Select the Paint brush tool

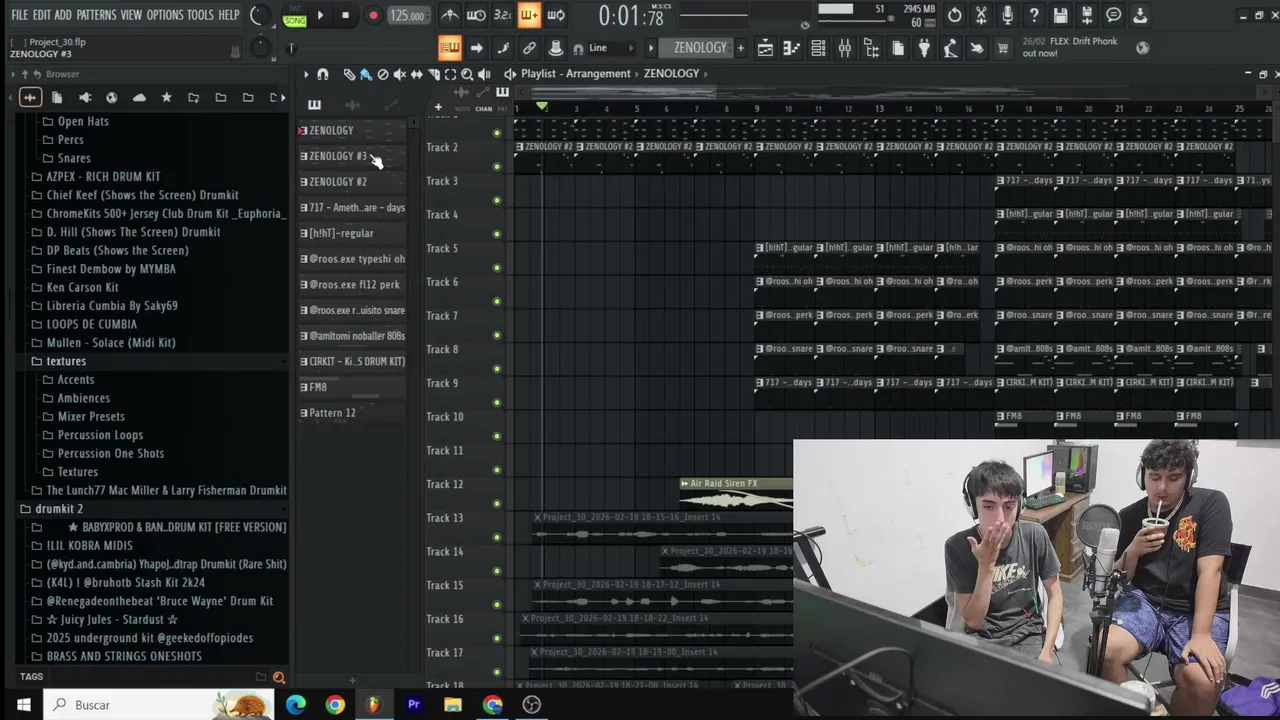point(366,74)
